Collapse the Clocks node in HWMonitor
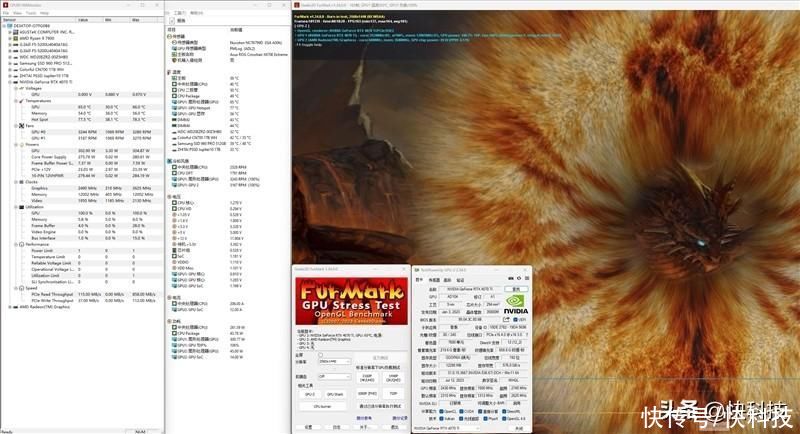800x434 pixels. (15, 182)
